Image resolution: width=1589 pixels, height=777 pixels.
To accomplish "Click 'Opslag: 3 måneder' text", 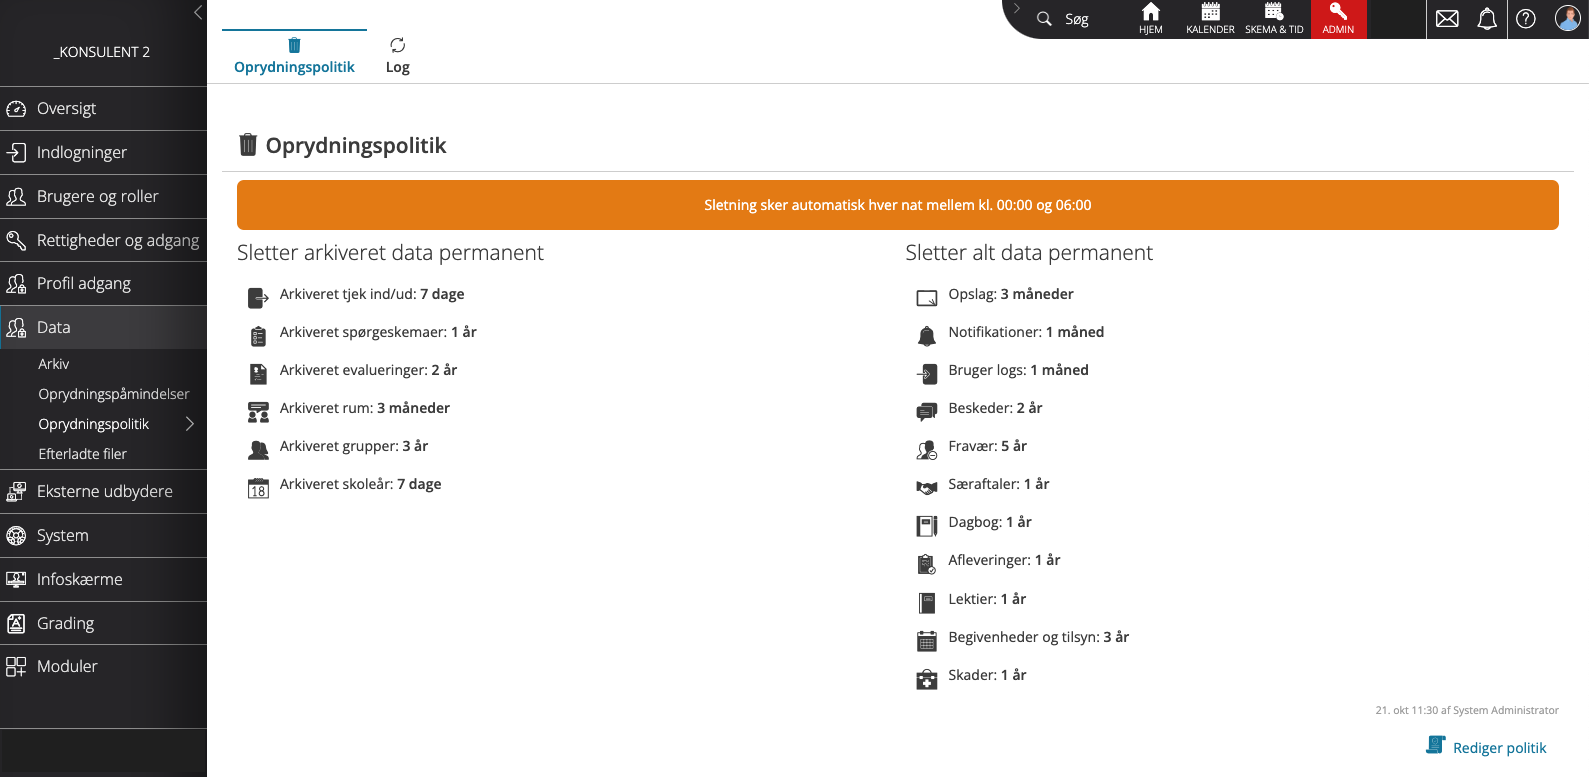I will [x=1011, y=294].
